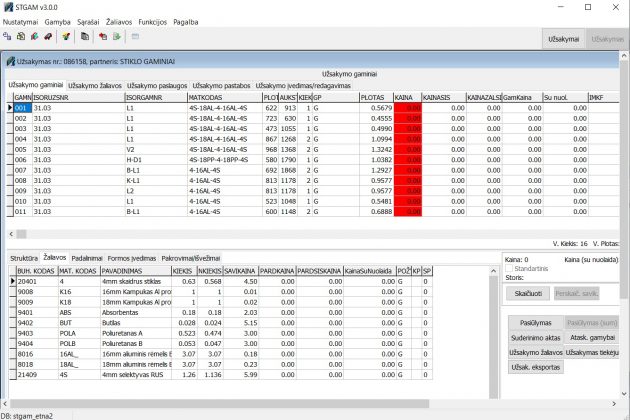The height and width of the screenshot is (420, 630).
Task: Click the green export arrow toolbar icon
Action: [116, 35]
